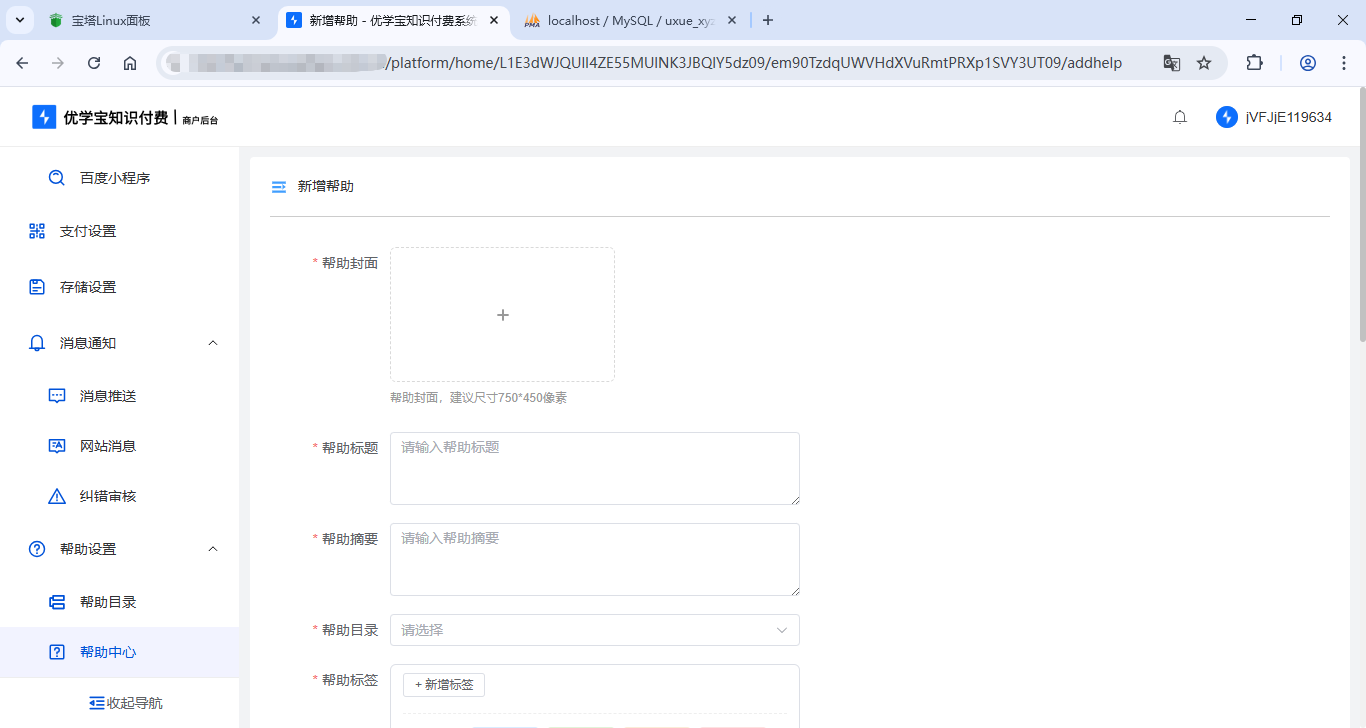Click the 请输入帮助标题 input field

(595, 468)
